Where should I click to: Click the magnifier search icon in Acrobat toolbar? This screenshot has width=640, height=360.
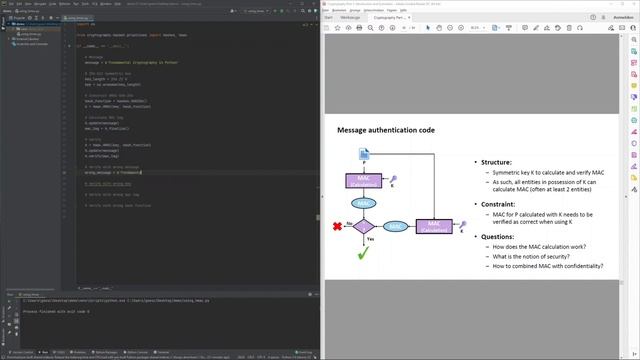[x=370, y=28]
